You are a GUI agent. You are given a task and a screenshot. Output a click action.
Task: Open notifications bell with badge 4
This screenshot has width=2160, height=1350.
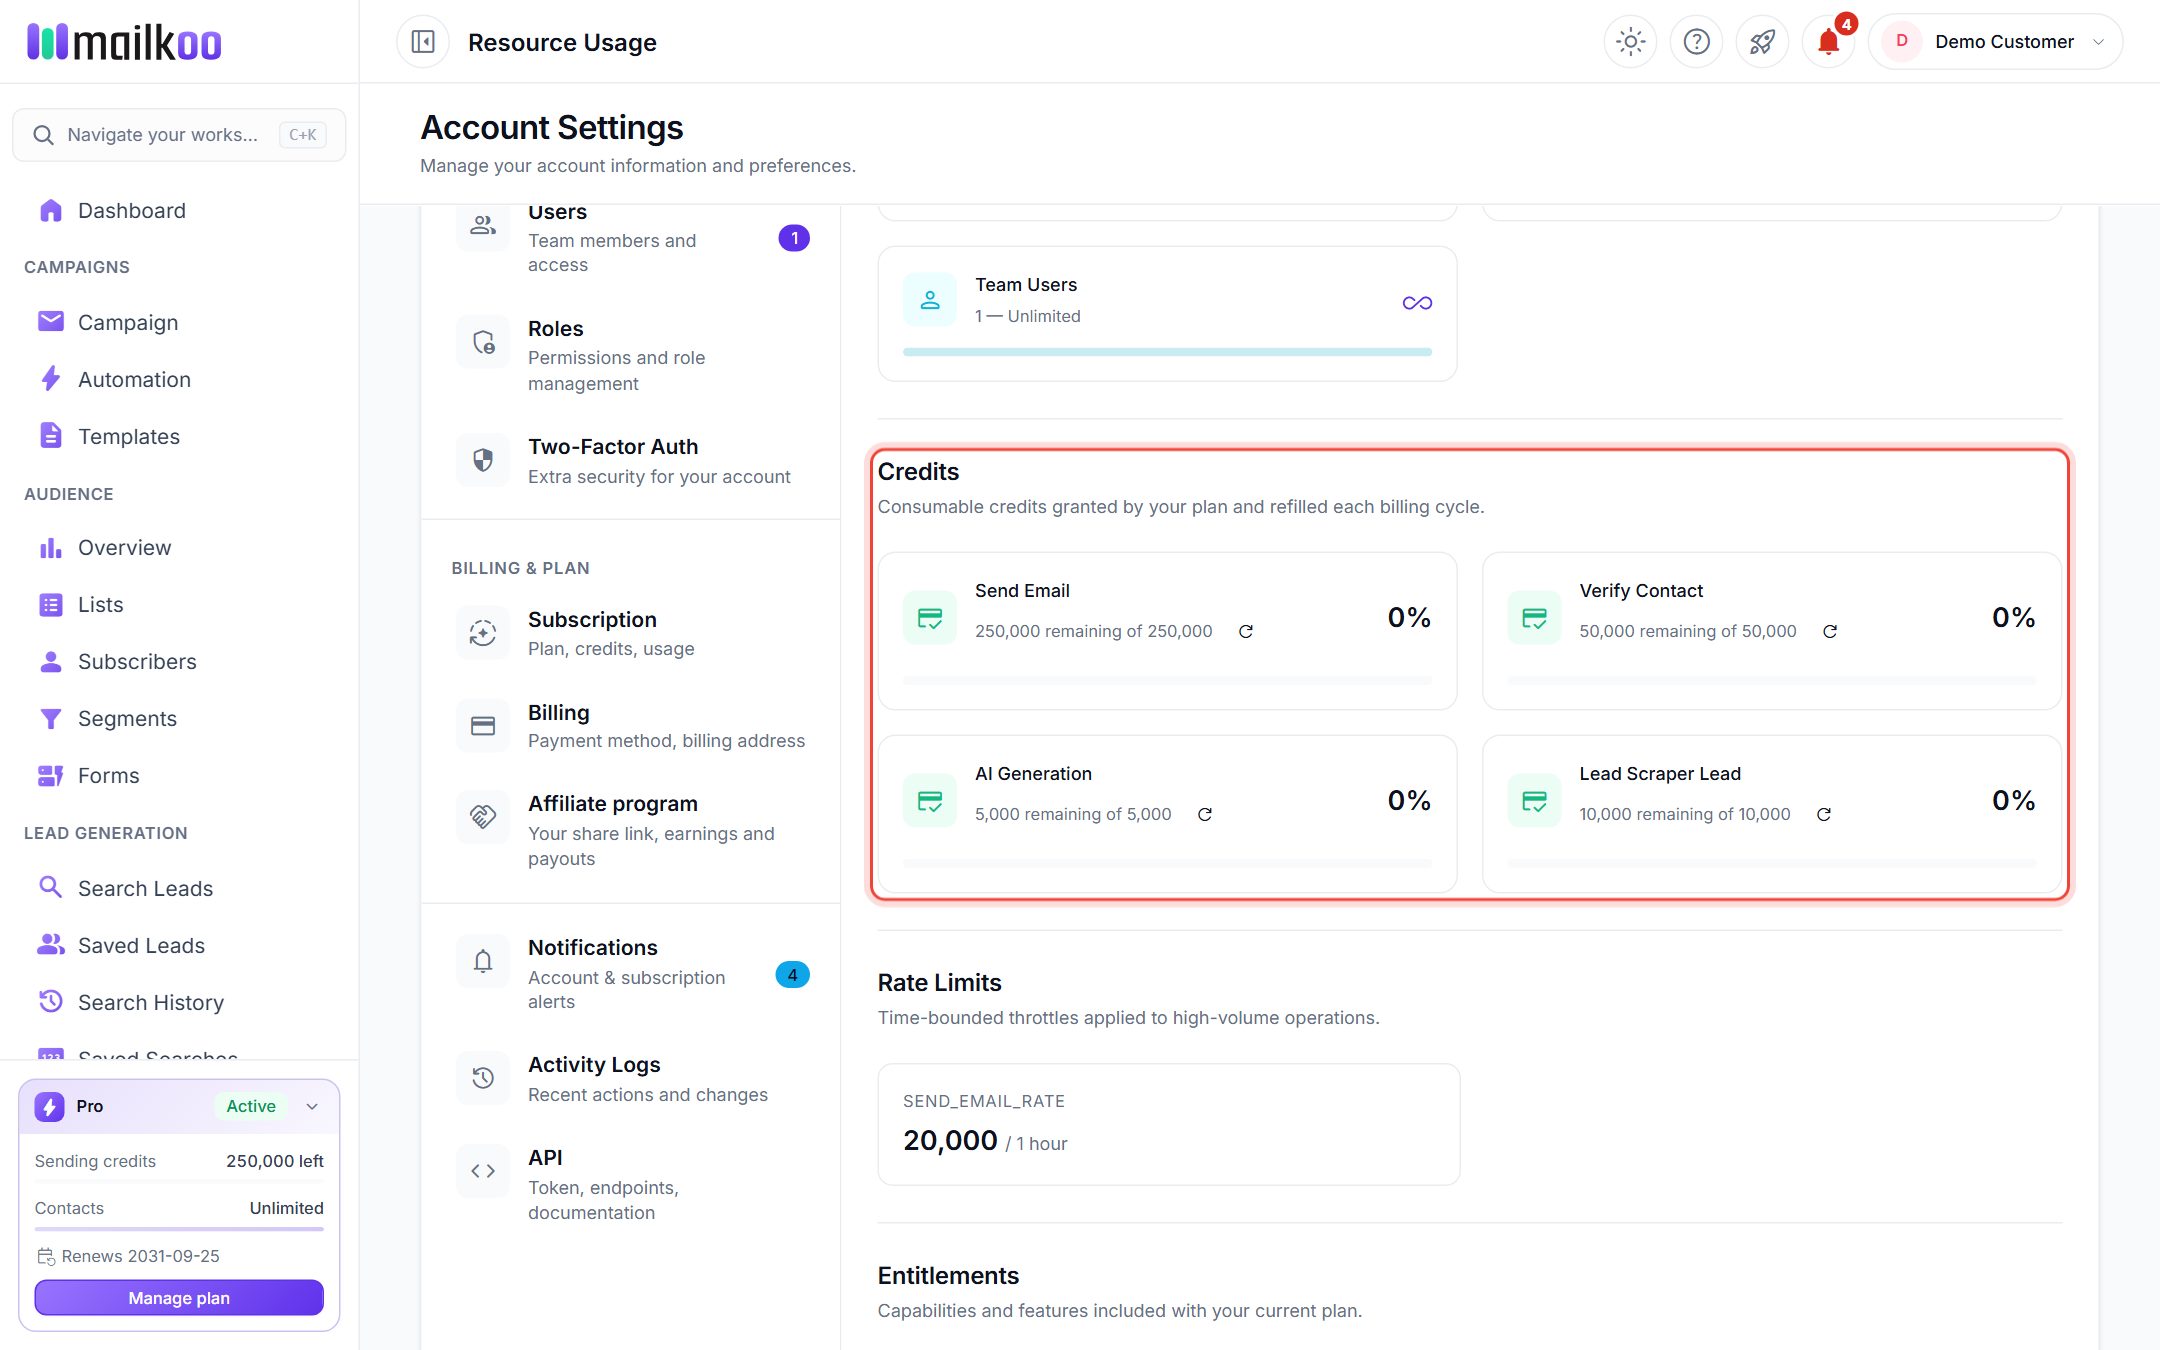click(x=1828, y=42)
